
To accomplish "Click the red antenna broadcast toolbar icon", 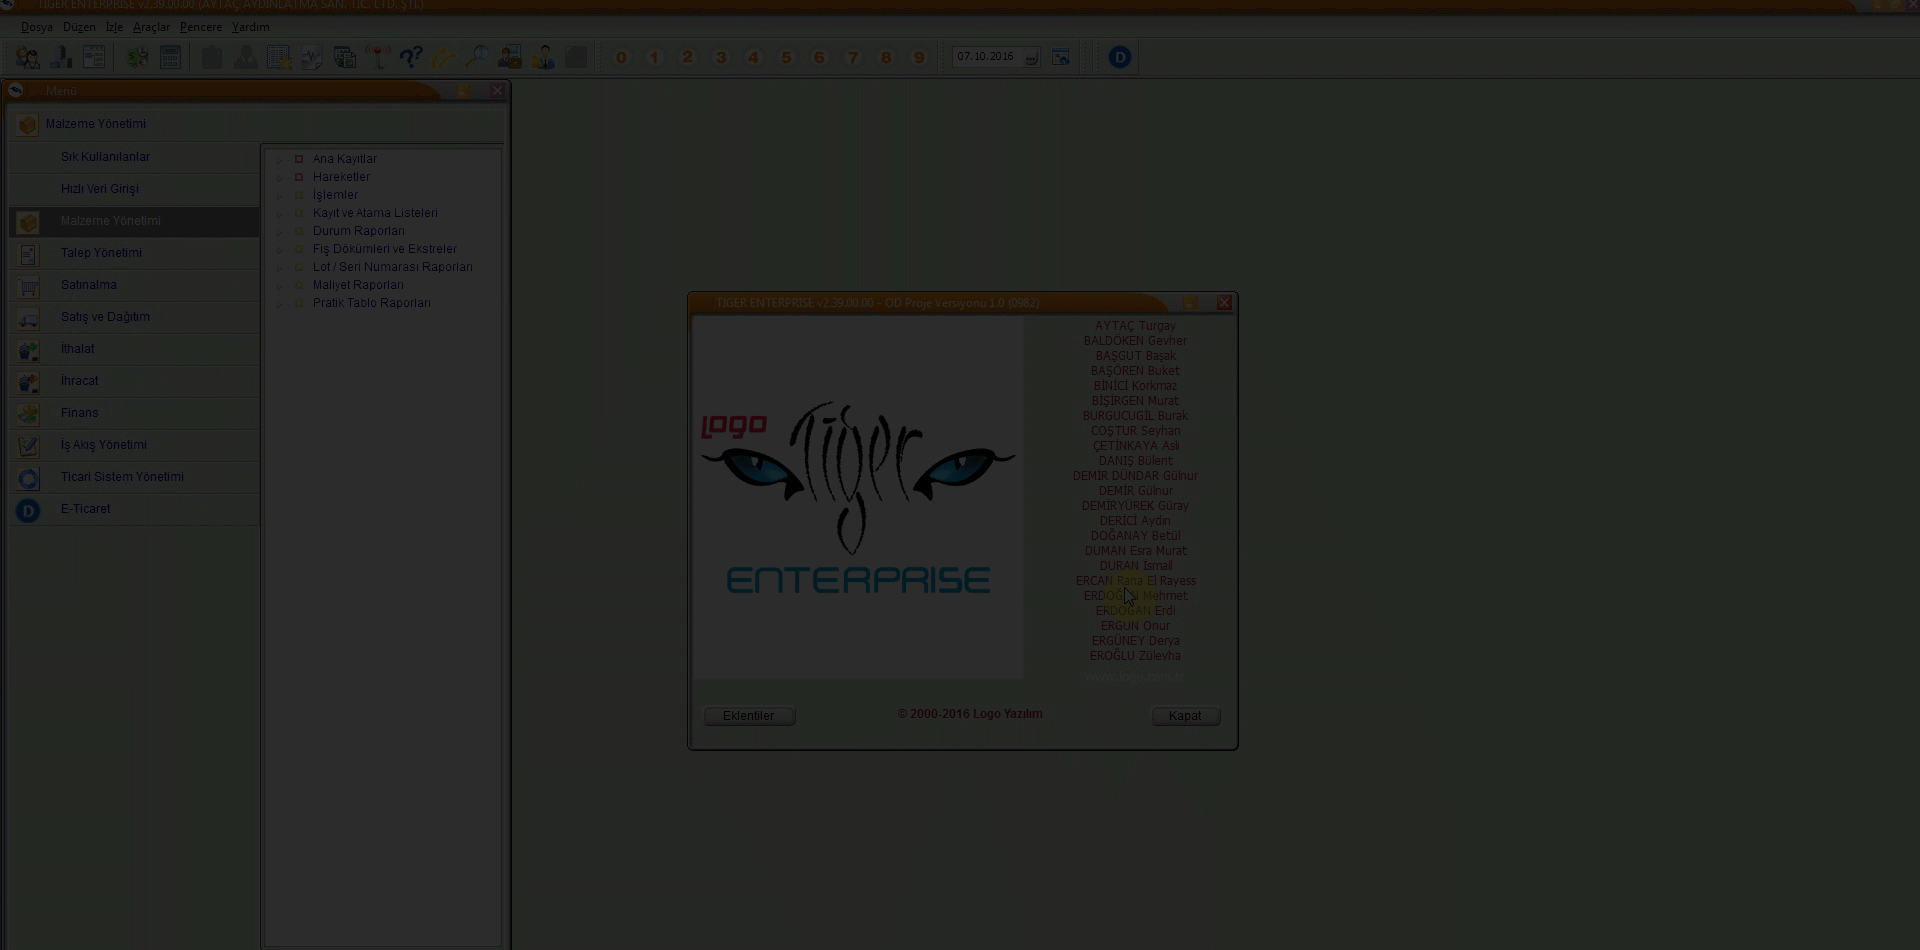I will point(378,57).
